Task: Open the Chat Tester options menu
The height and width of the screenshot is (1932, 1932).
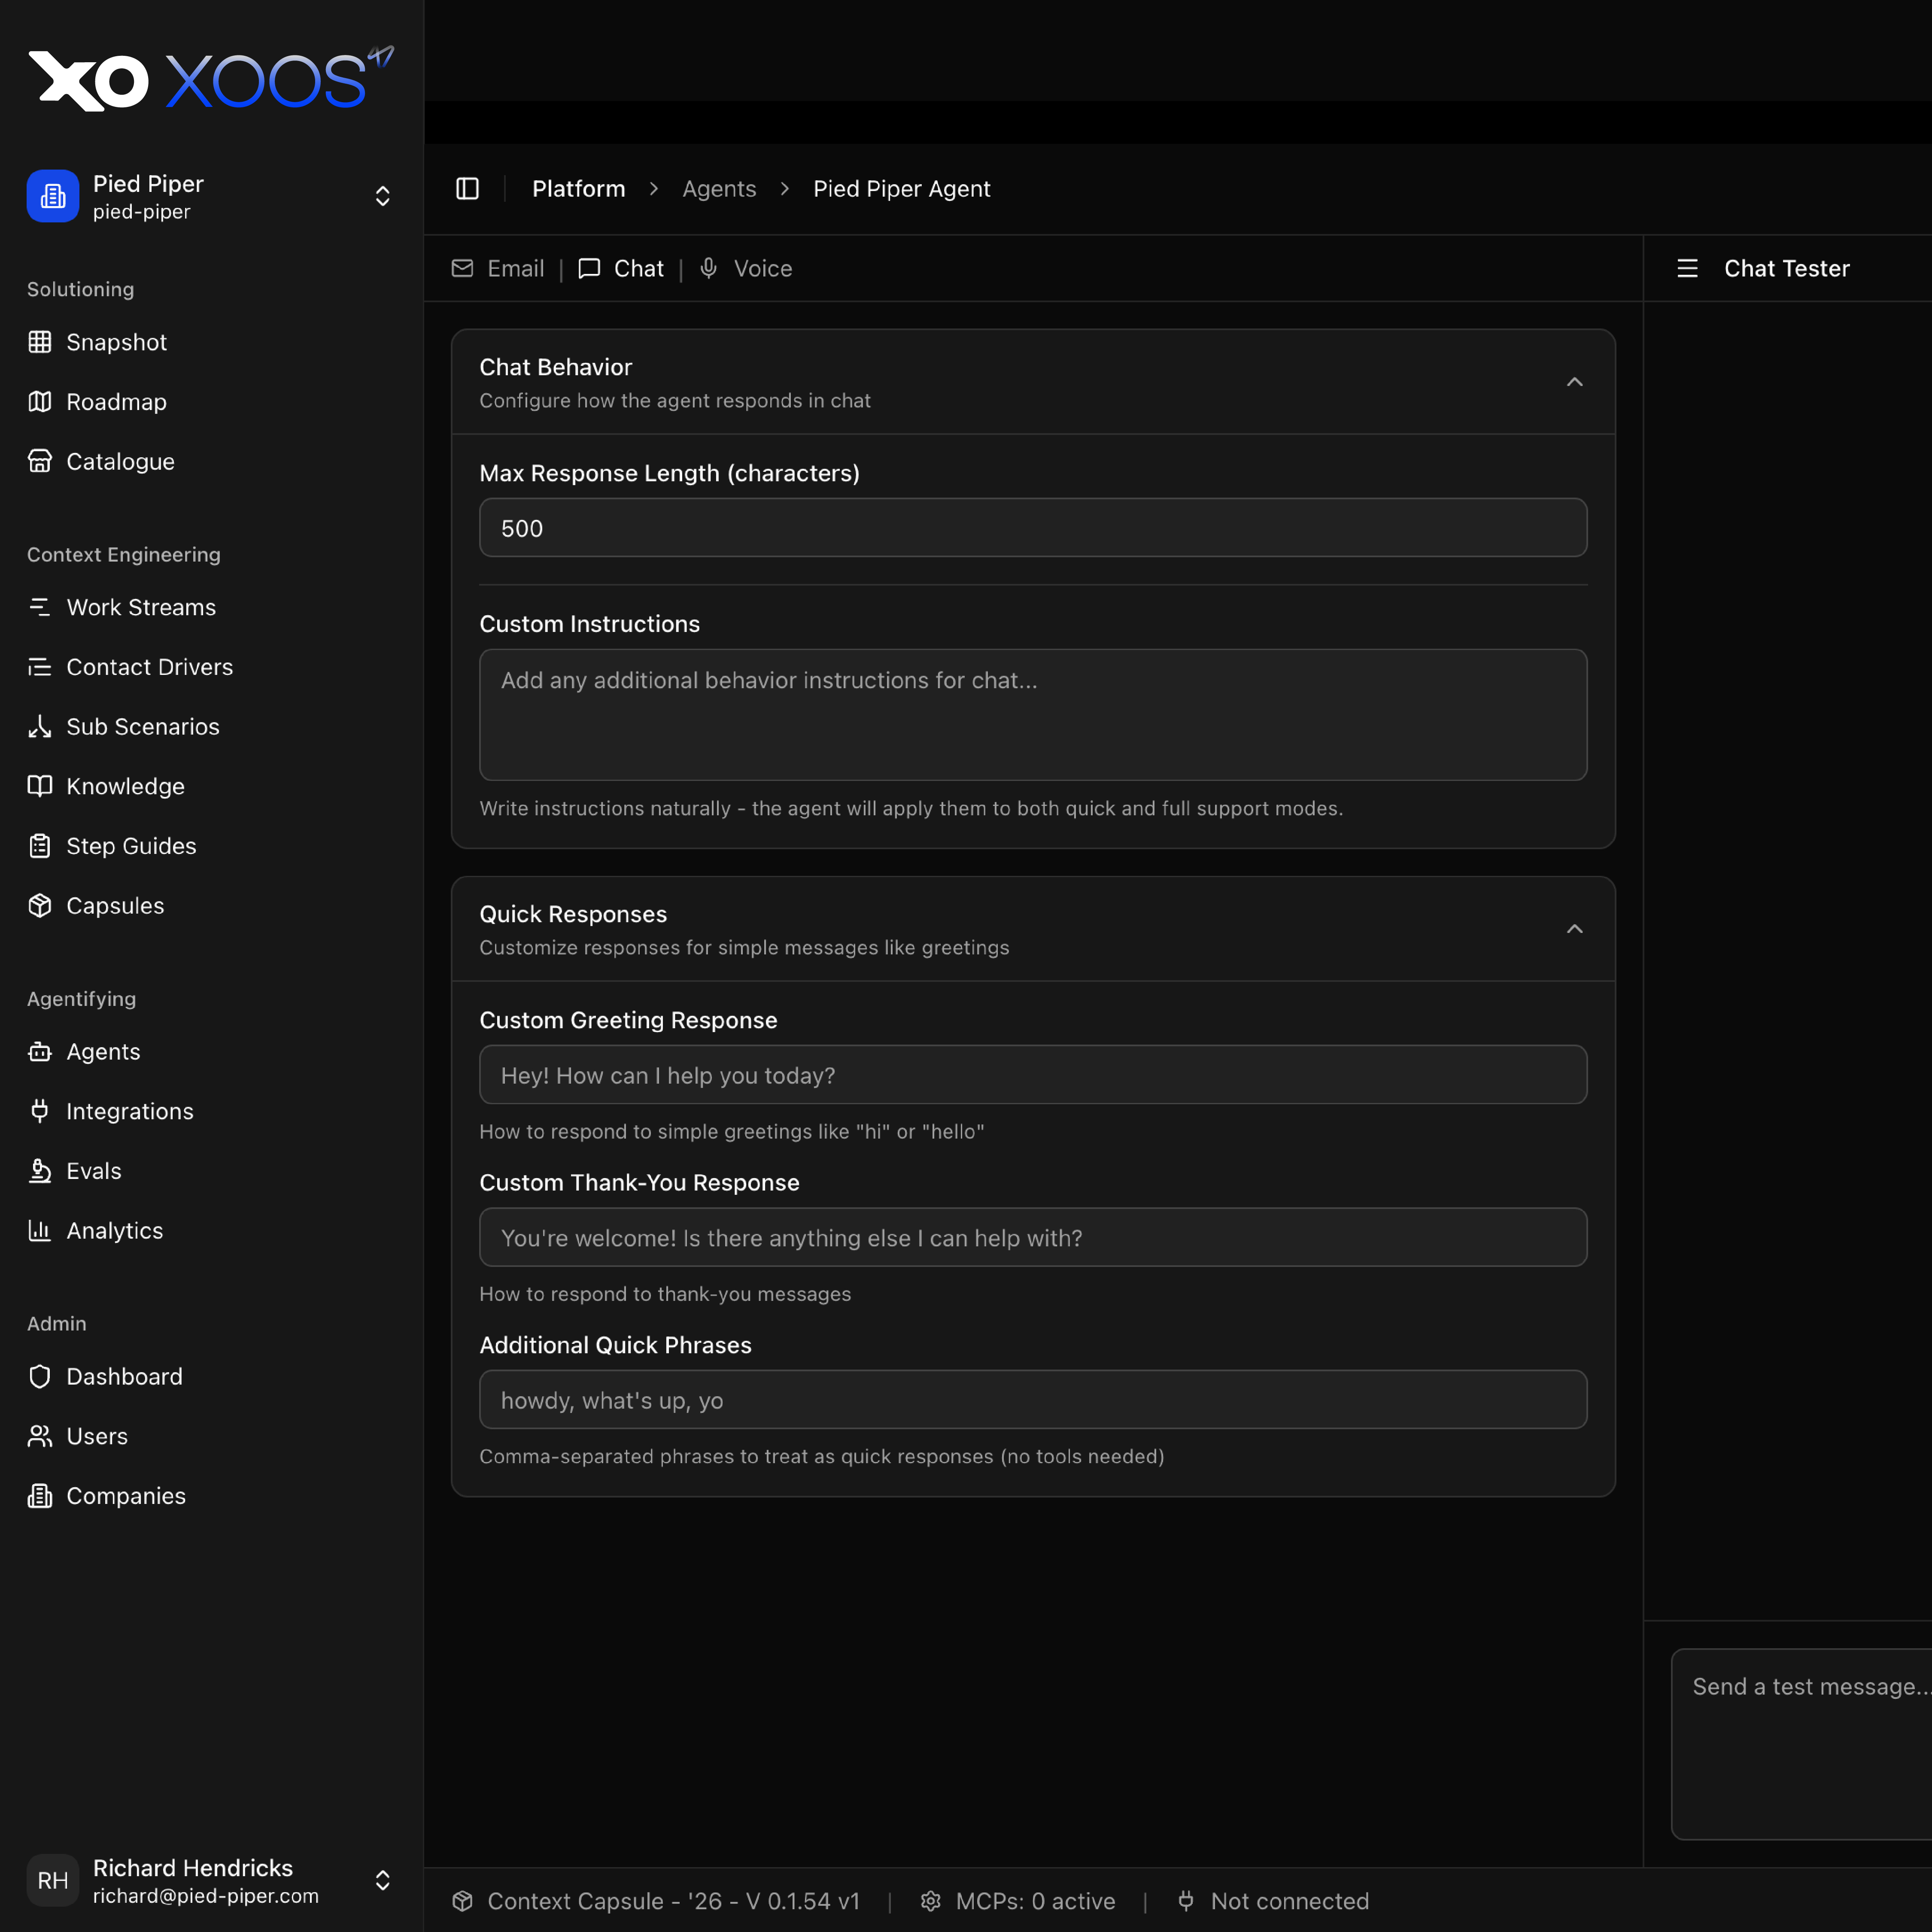Action: [x=1687, y=268]
